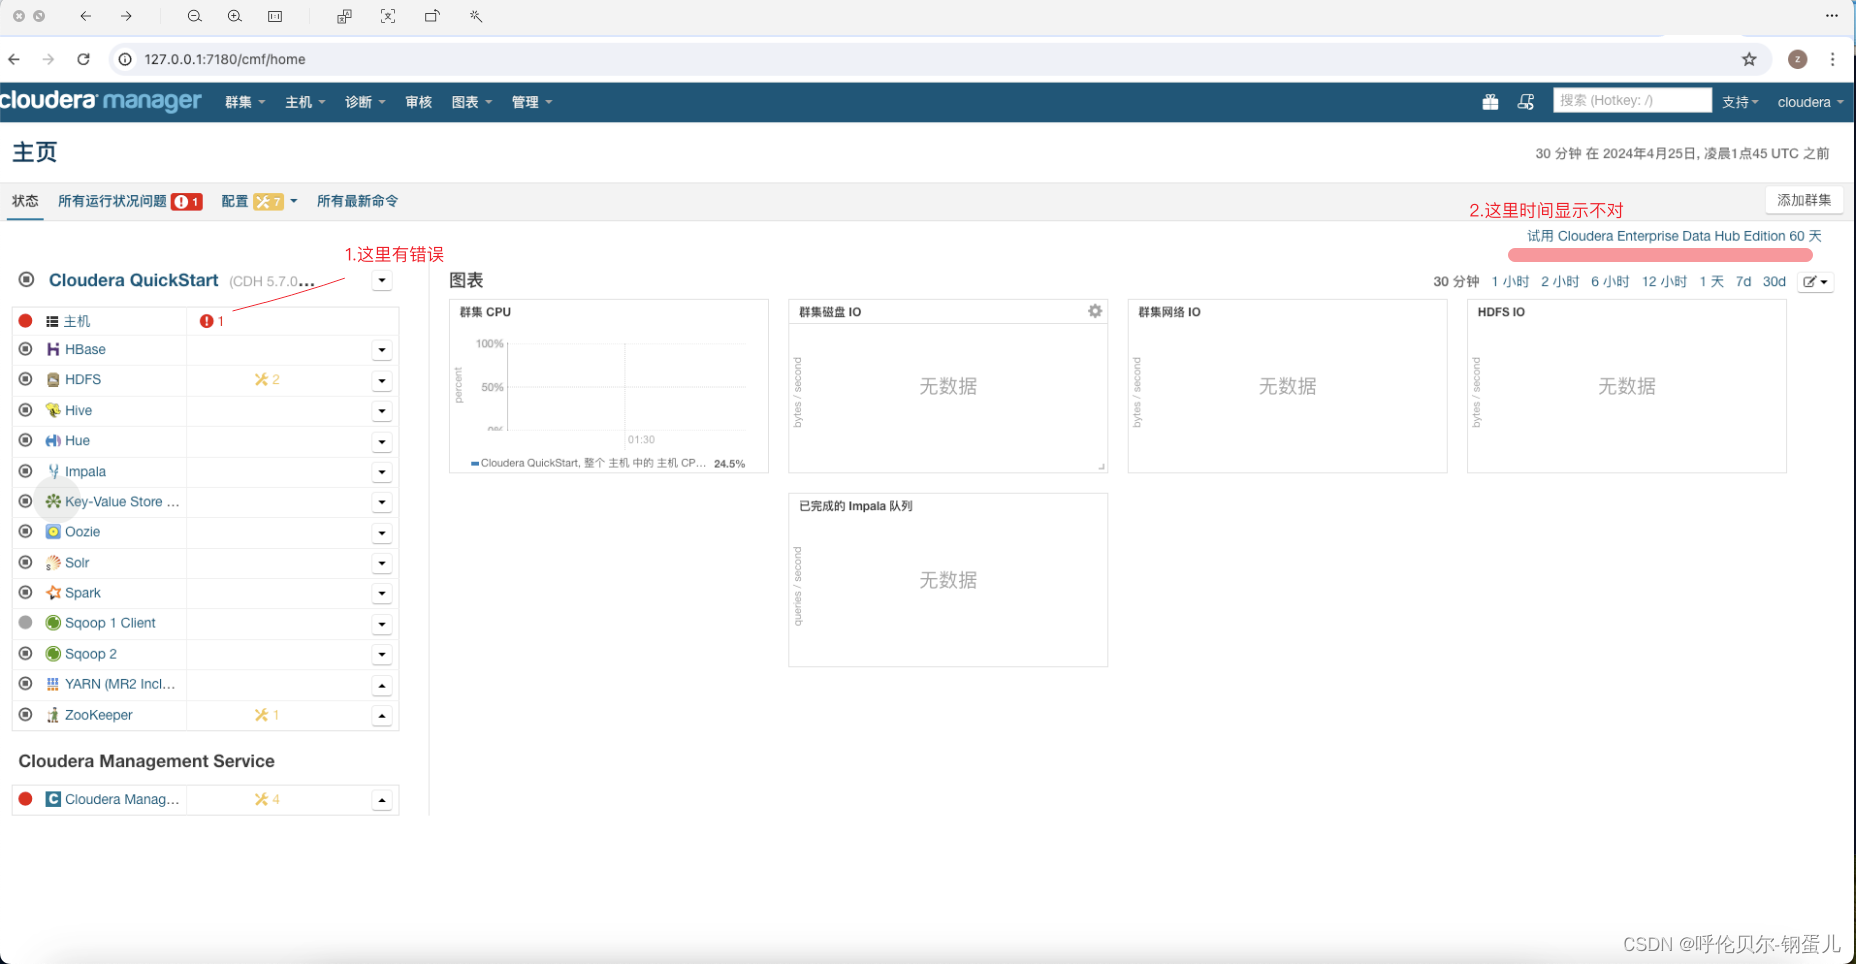This screenshot has height=964, width=1856.
Task: Open the Hive actions dropdown
Action: coord(382,411)
